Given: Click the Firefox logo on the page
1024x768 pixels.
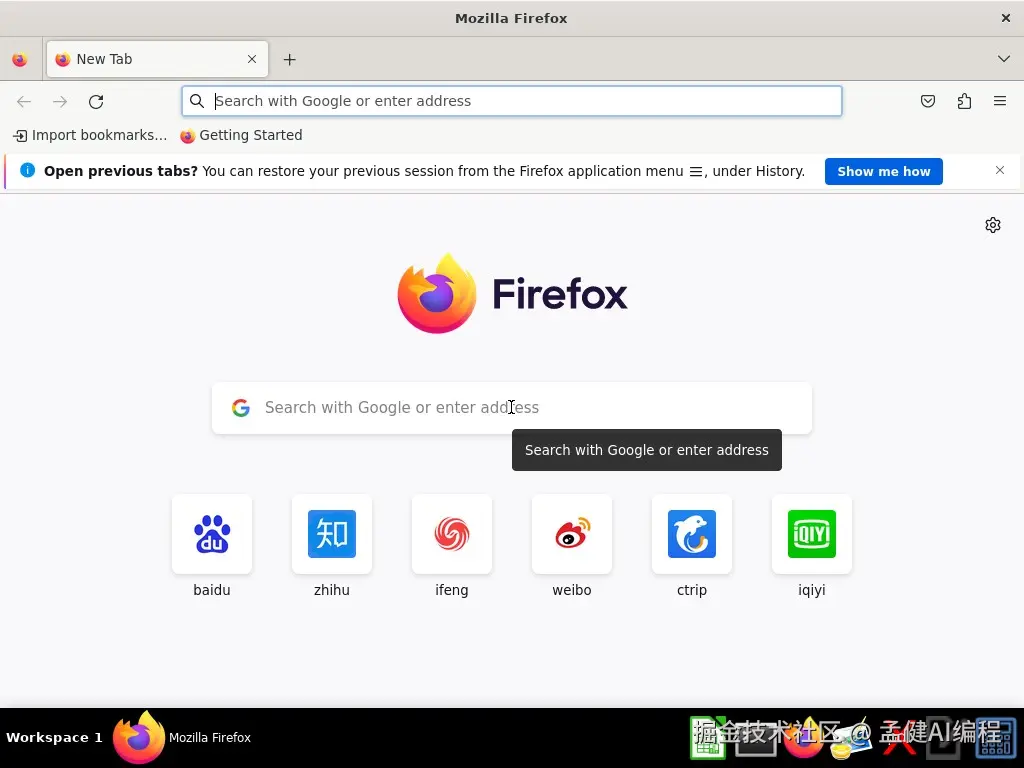Looking at the screenshot, I should click(512, 293).
